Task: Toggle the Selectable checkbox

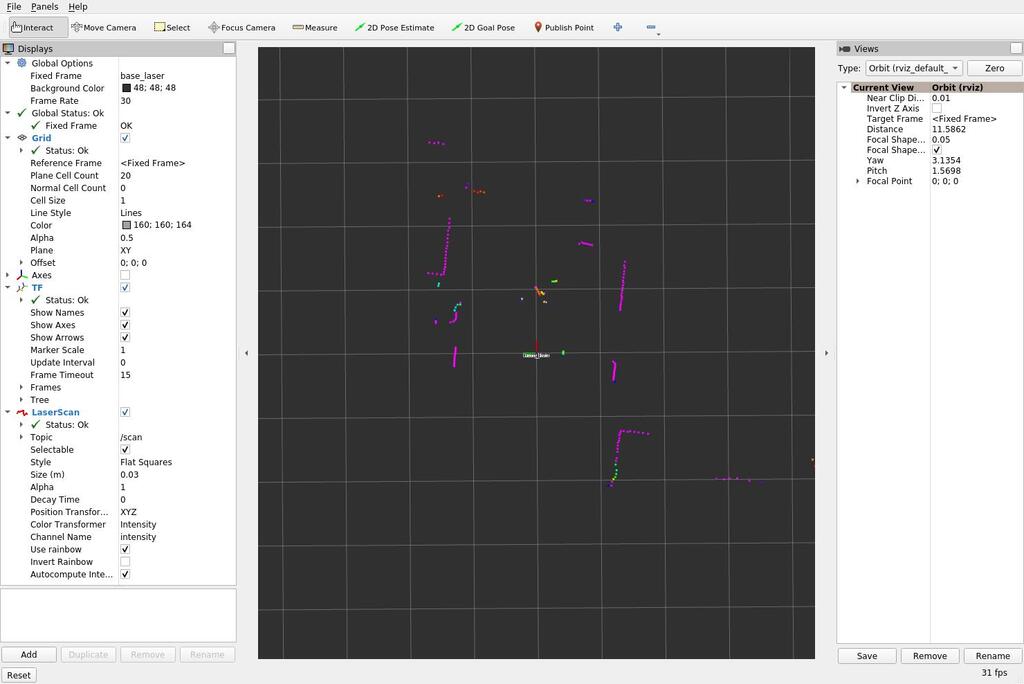Action: pyautogui.click(x=125, y=449)
